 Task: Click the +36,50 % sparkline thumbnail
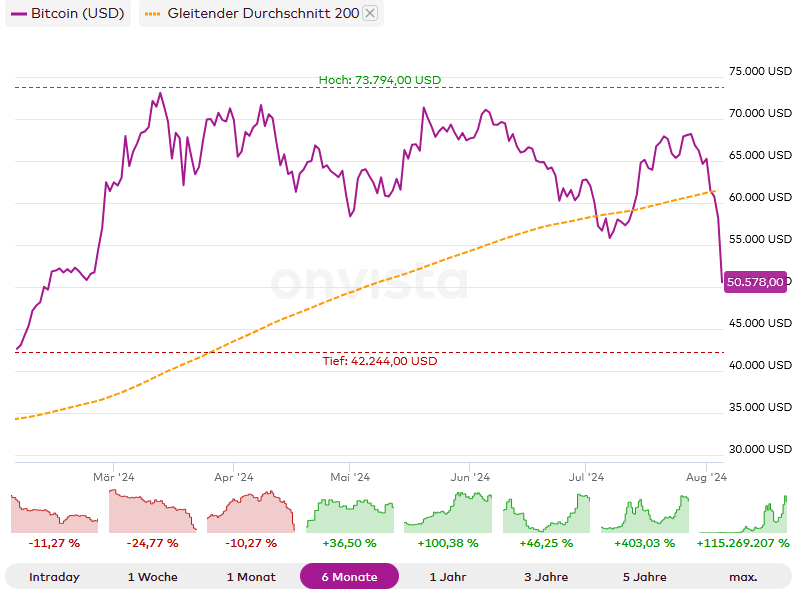[349, 514]
